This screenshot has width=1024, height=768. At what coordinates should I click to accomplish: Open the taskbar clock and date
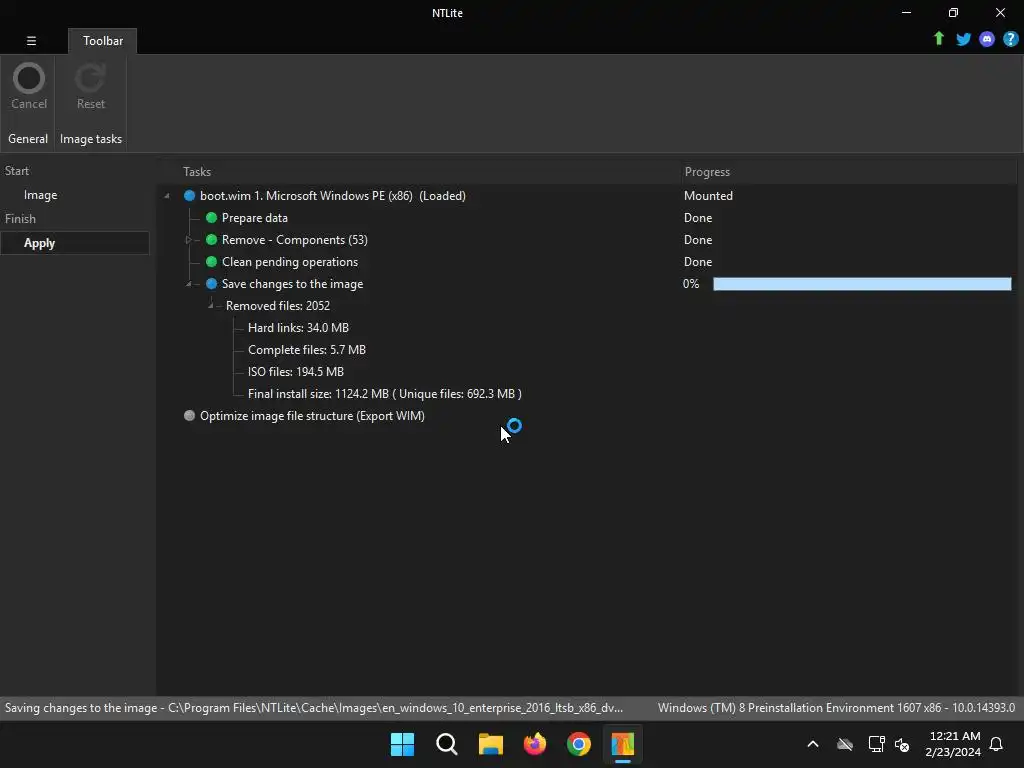953,744
